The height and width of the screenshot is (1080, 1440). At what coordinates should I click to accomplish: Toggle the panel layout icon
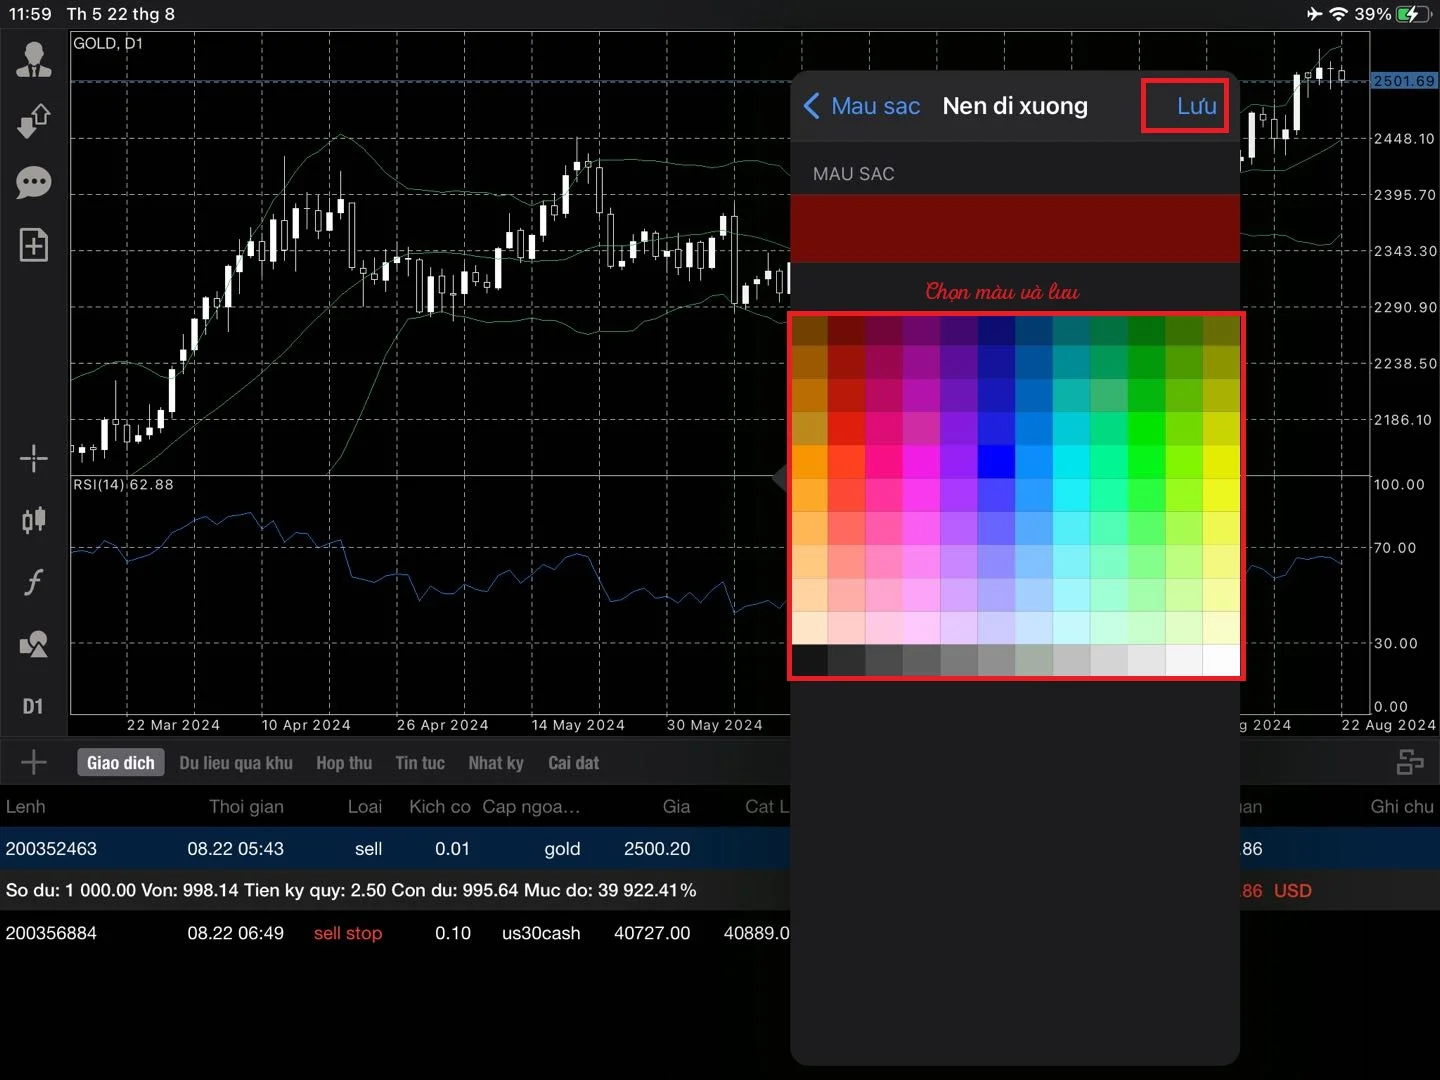1410,762
